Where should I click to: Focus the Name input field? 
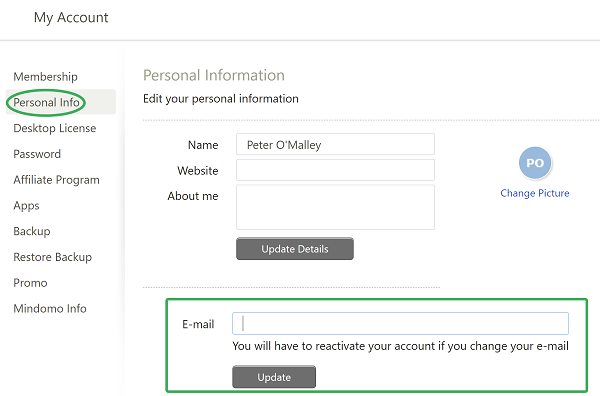point(335,144)
